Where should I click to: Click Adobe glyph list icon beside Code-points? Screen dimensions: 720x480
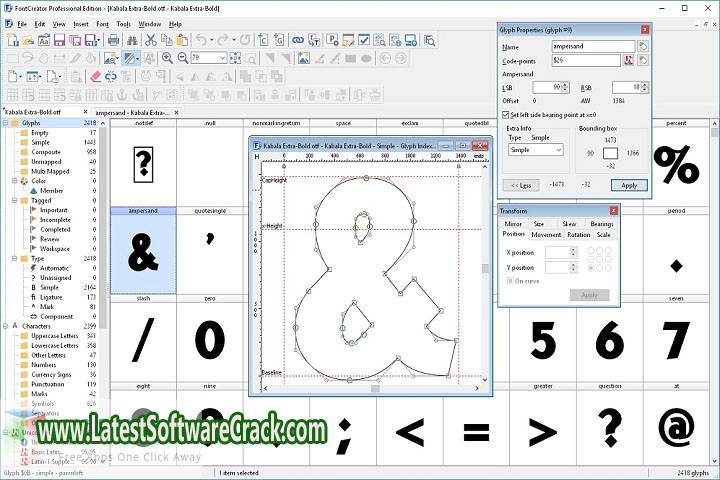[628, 60]
